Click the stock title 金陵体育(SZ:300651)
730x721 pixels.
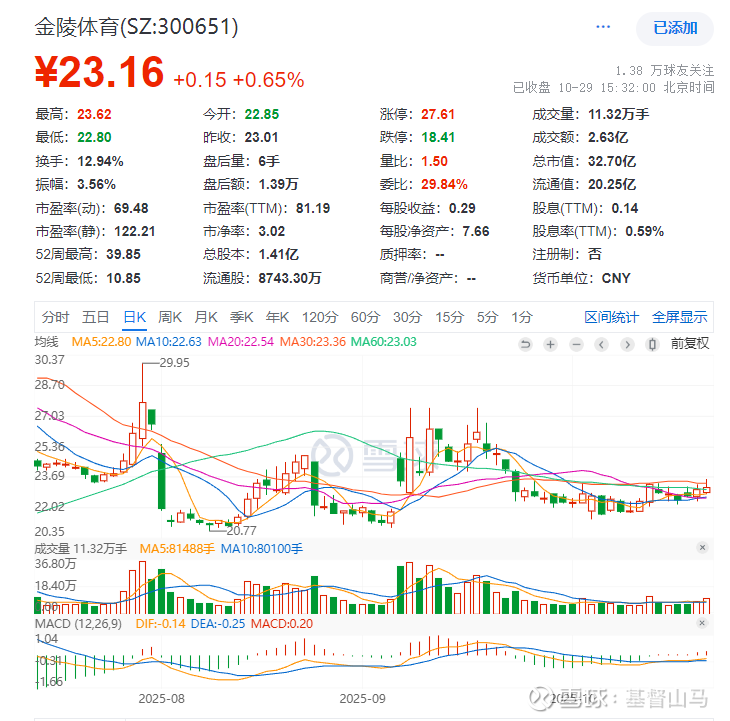[x=136, y=27]
